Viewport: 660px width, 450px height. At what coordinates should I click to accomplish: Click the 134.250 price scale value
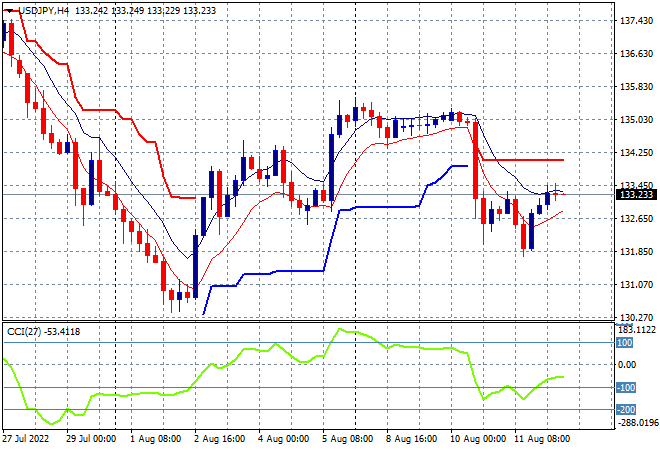tap(636, 153)
